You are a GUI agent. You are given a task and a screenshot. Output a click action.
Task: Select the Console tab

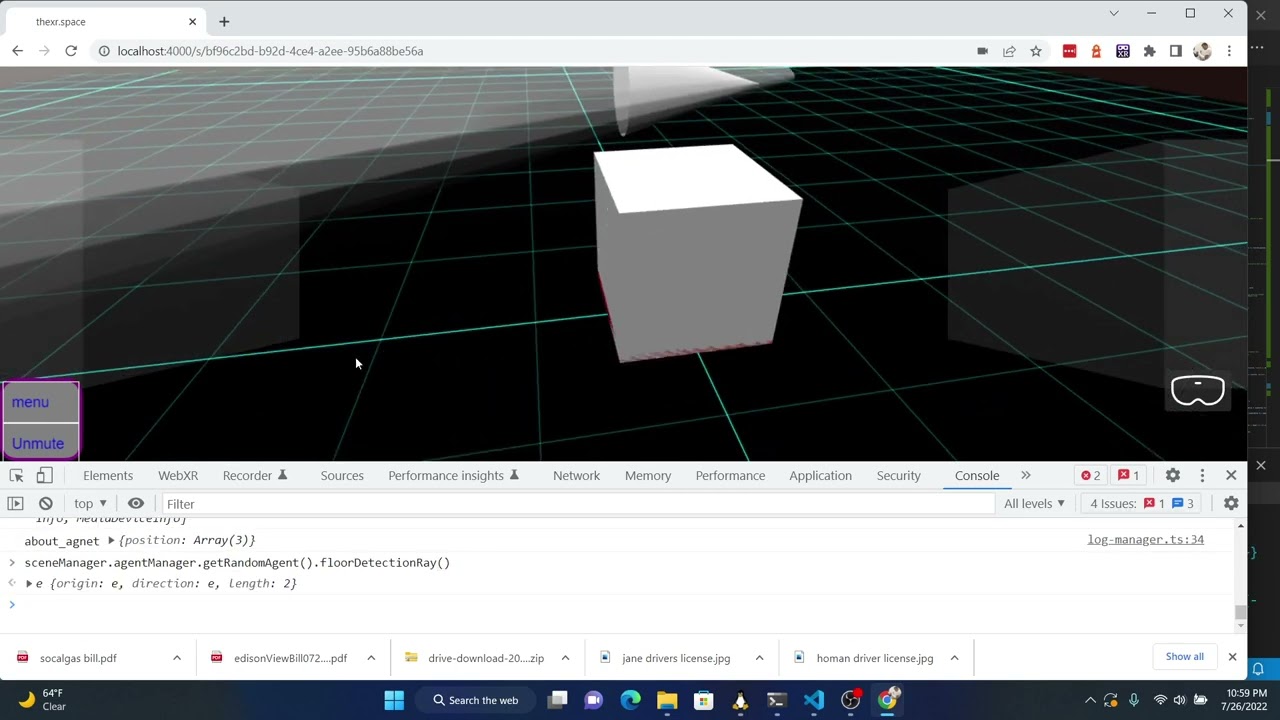[977, 475]
